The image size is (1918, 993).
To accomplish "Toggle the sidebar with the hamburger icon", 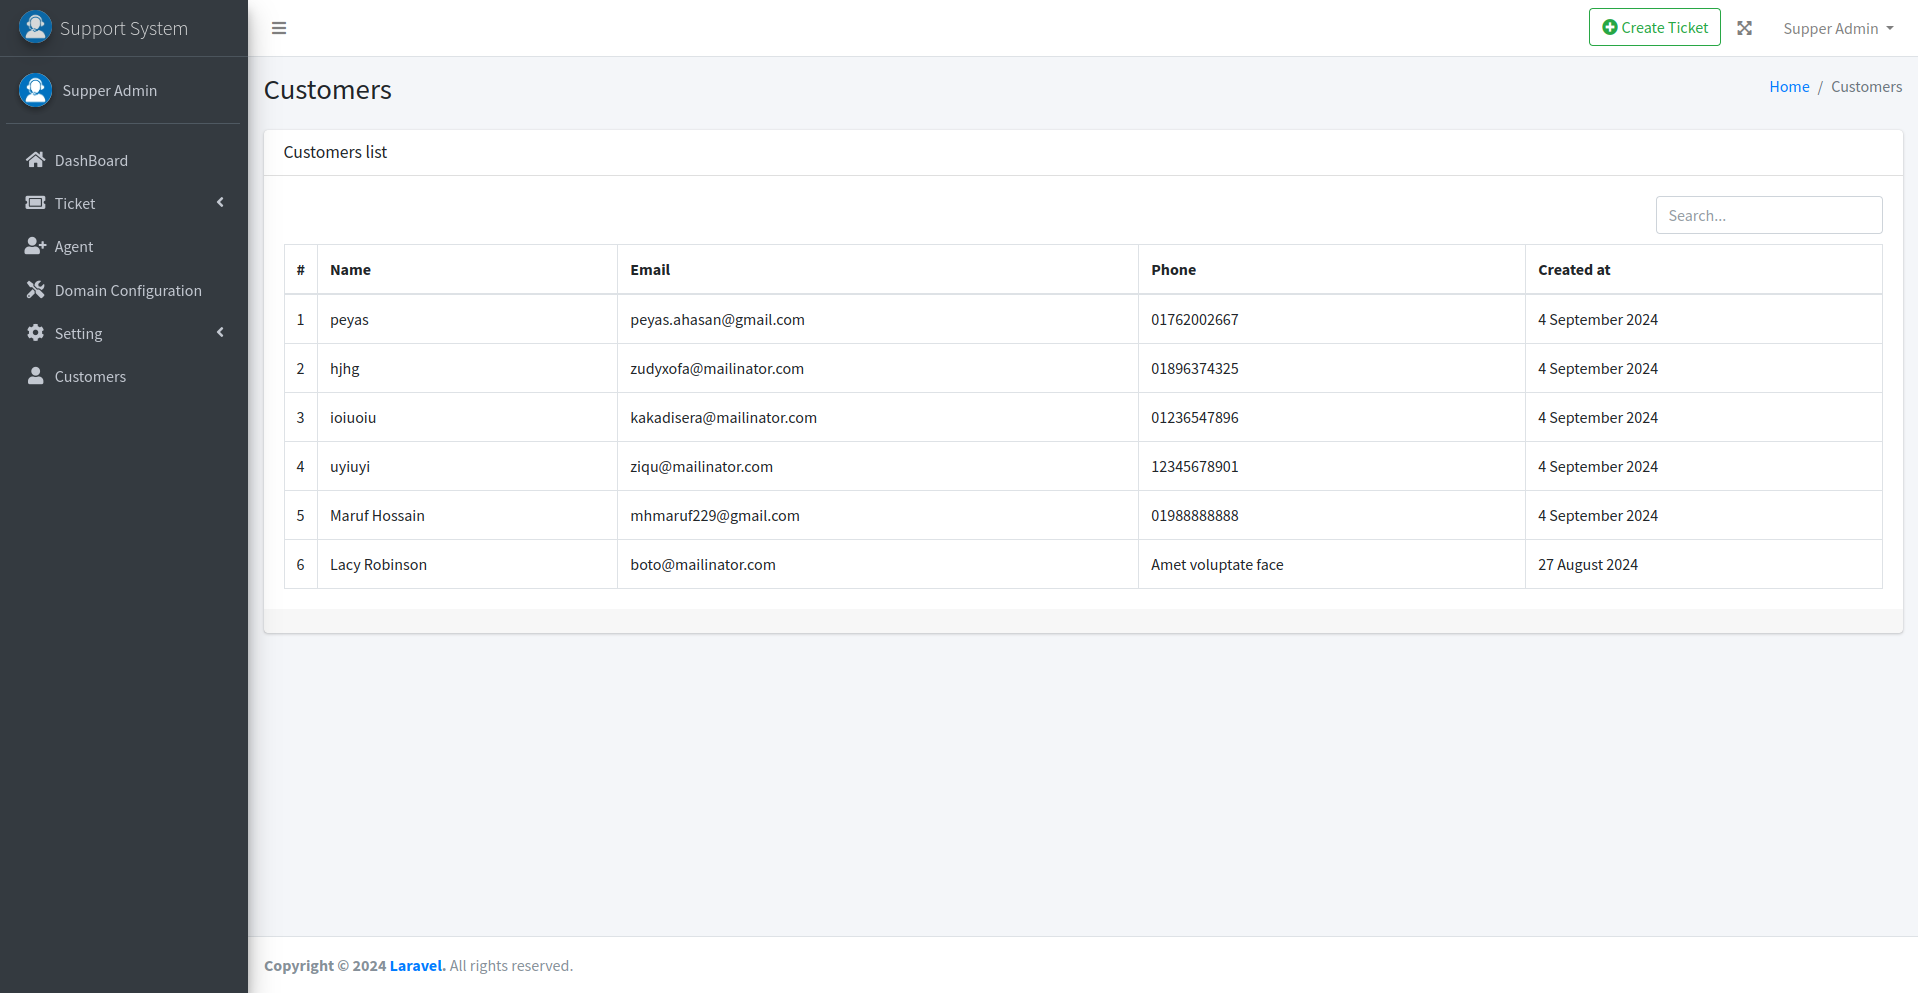I will [279, 28].
